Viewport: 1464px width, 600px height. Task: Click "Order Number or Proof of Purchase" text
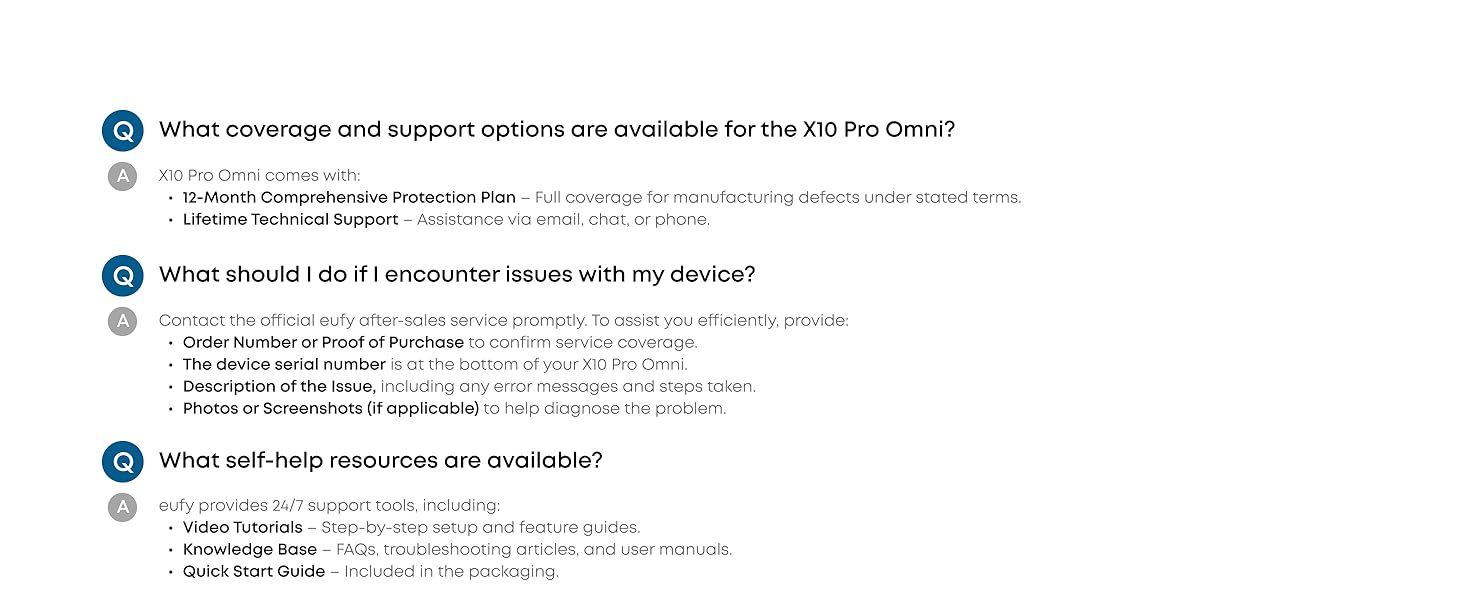click(323, 342)
